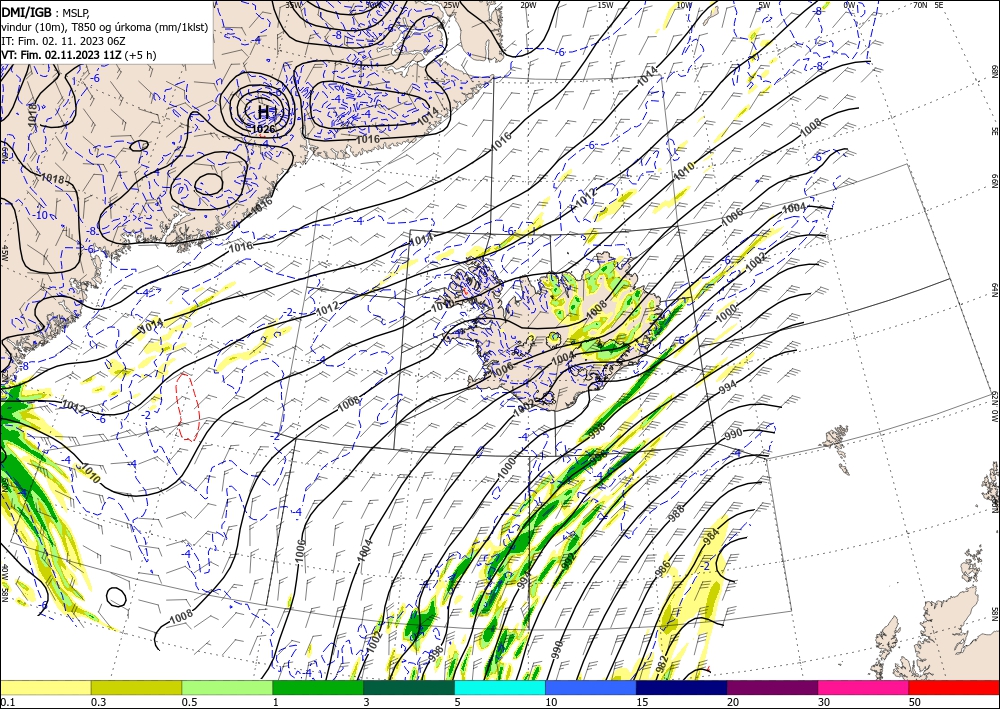Click the "VT: Fim. 02.11.2023 11Z (+5 h)" line
The image size is (1000, 709).
click(x=79, y=55)
